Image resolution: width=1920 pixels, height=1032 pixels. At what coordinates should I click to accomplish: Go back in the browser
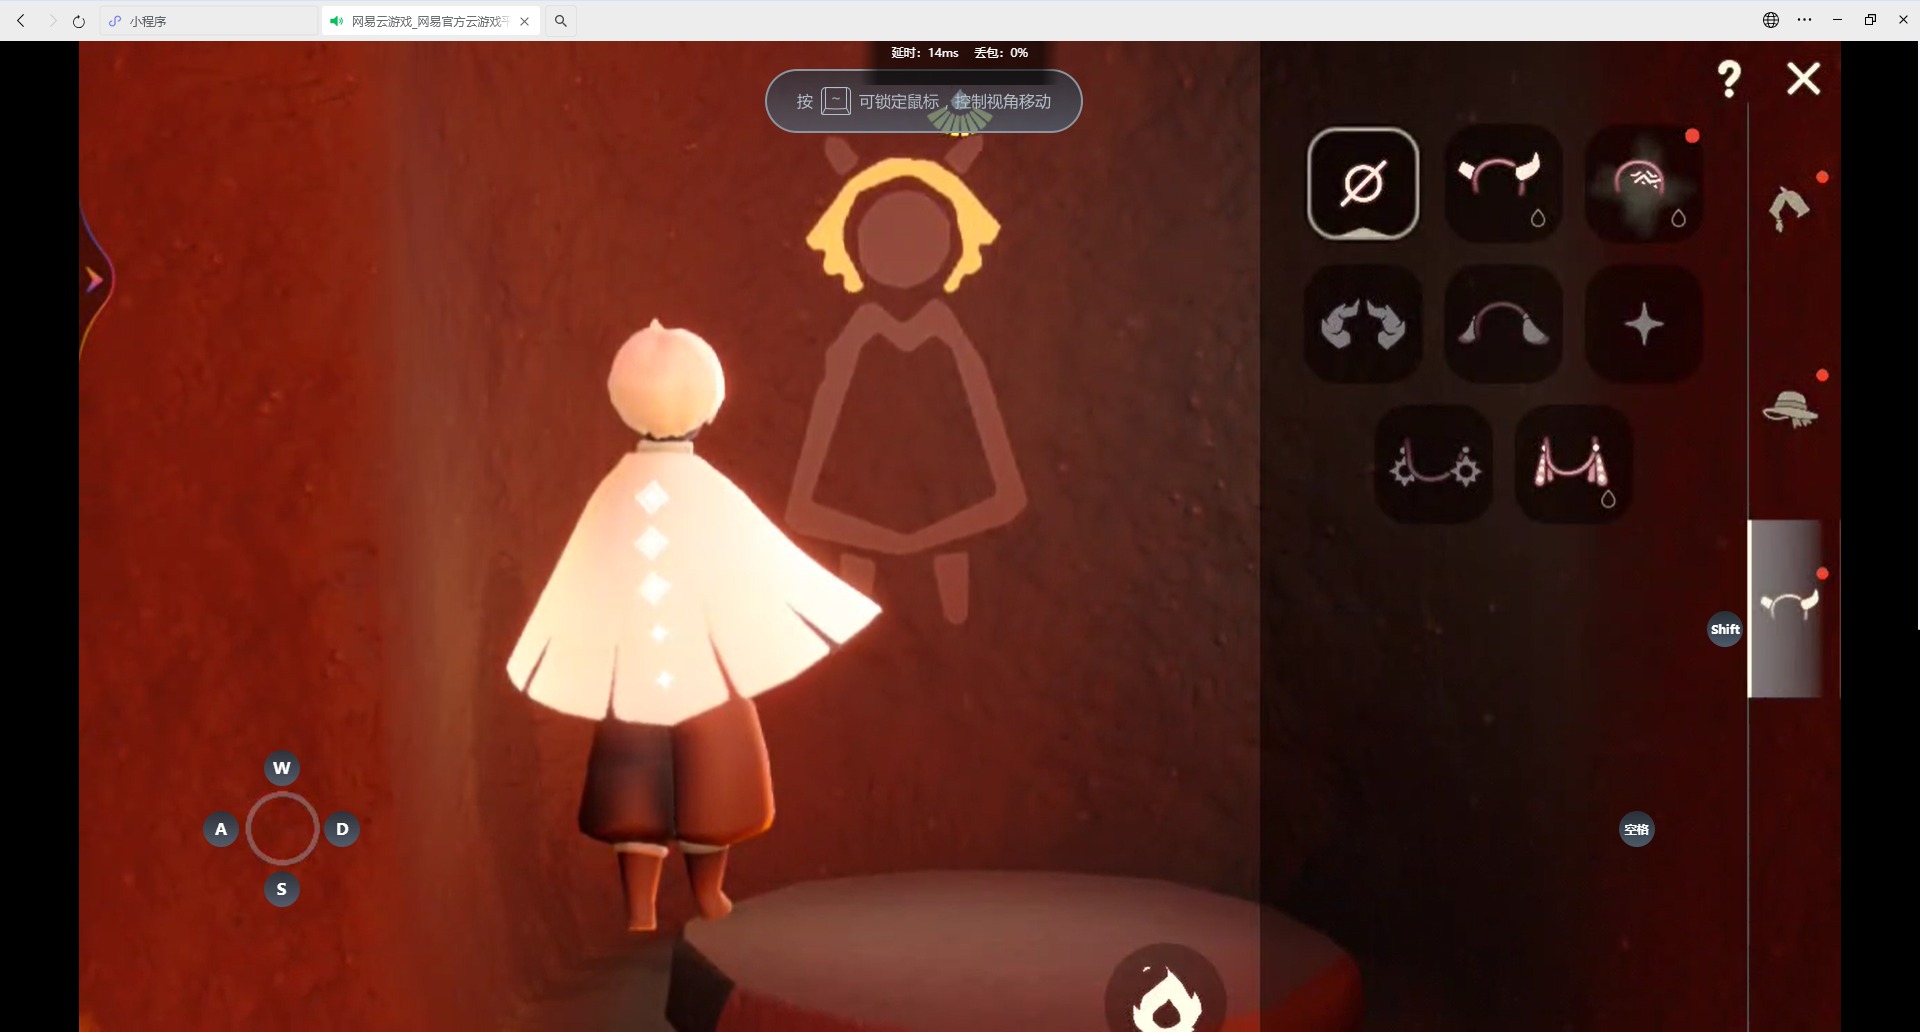[21, 20]
